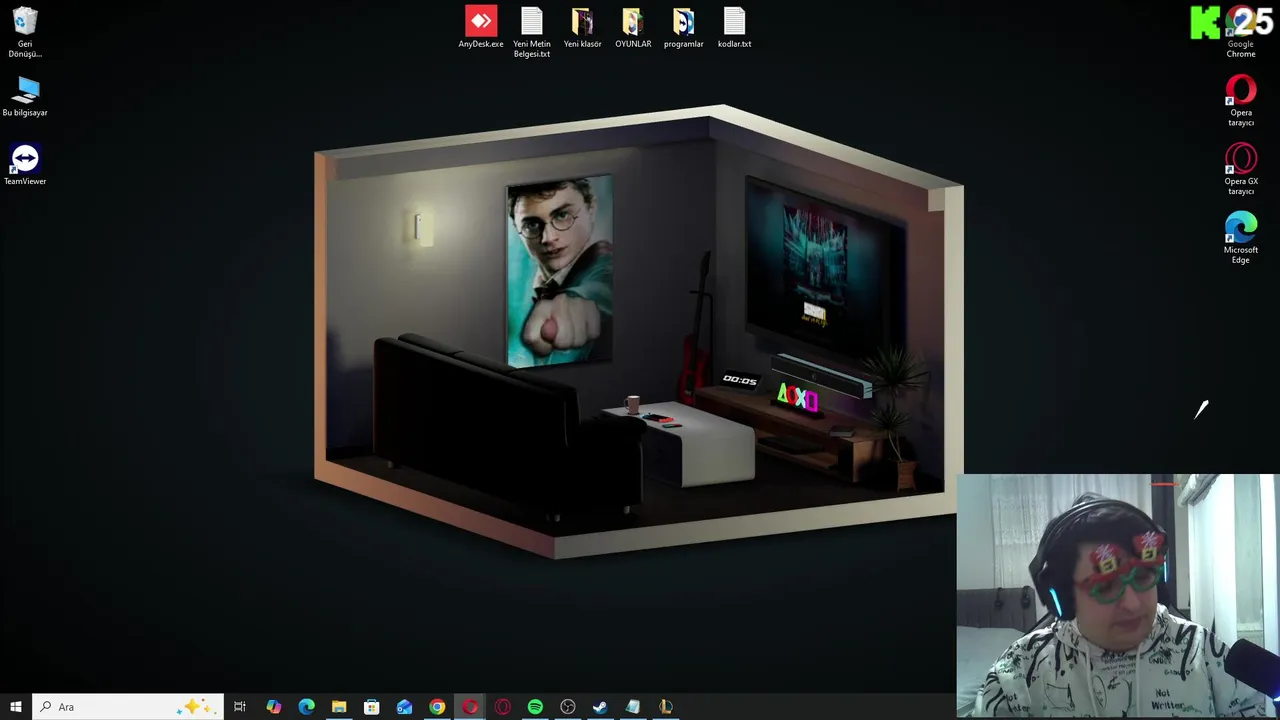Screen dimensions: 1280x720
Task: Open Google Chrome from the taskbar
Action: (x=437, y=707)
